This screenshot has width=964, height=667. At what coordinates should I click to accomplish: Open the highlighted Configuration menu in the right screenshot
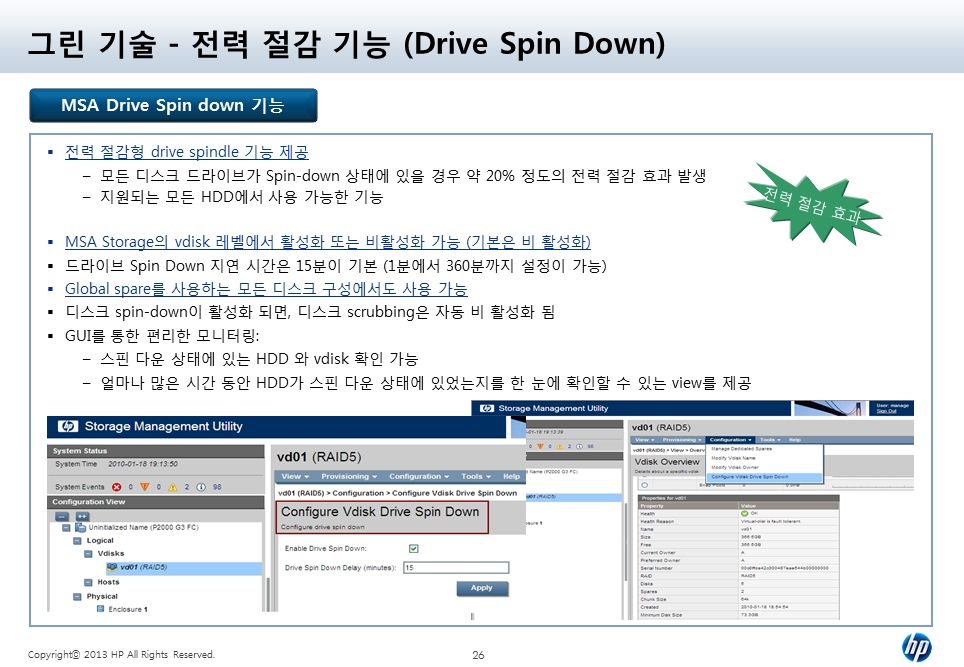pos(730,440)
